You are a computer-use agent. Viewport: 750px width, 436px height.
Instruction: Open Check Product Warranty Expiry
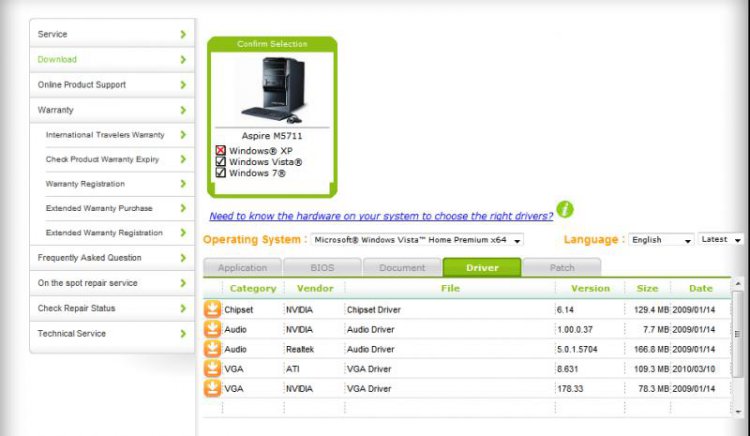[120, 159]
